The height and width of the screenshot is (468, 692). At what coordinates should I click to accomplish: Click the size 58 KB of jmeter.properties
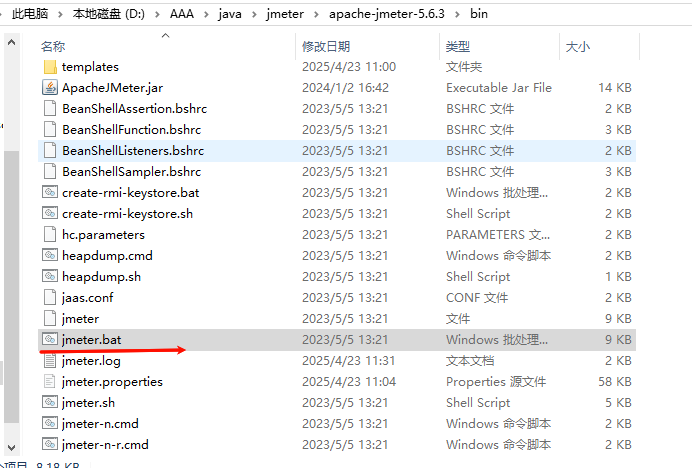pos(615,381)
